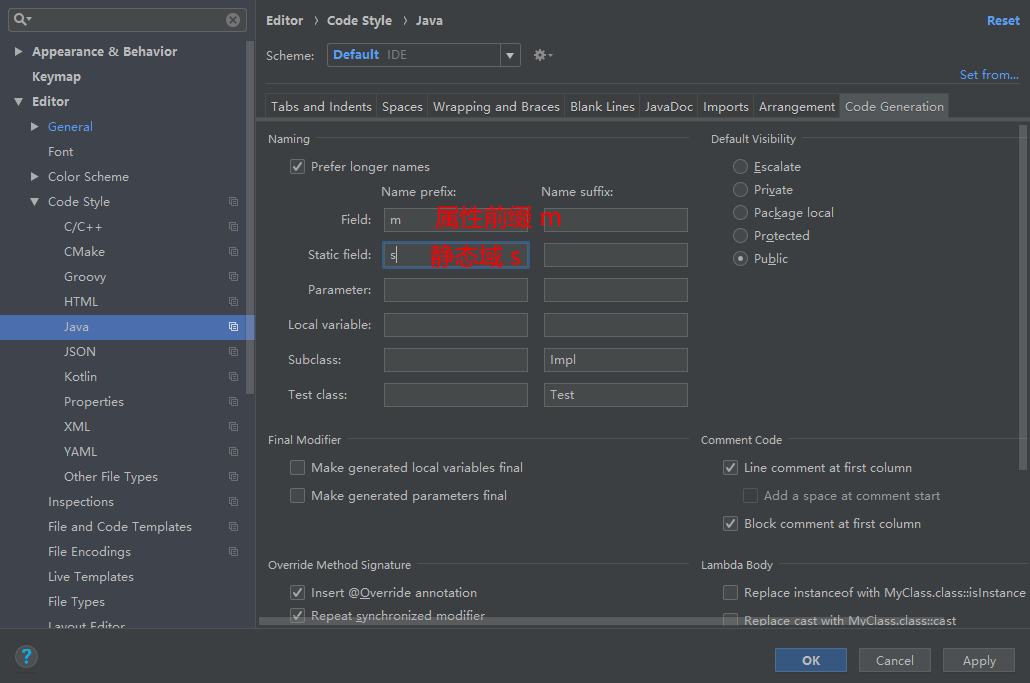Click the copy icon next to HTML

point(233,301)
